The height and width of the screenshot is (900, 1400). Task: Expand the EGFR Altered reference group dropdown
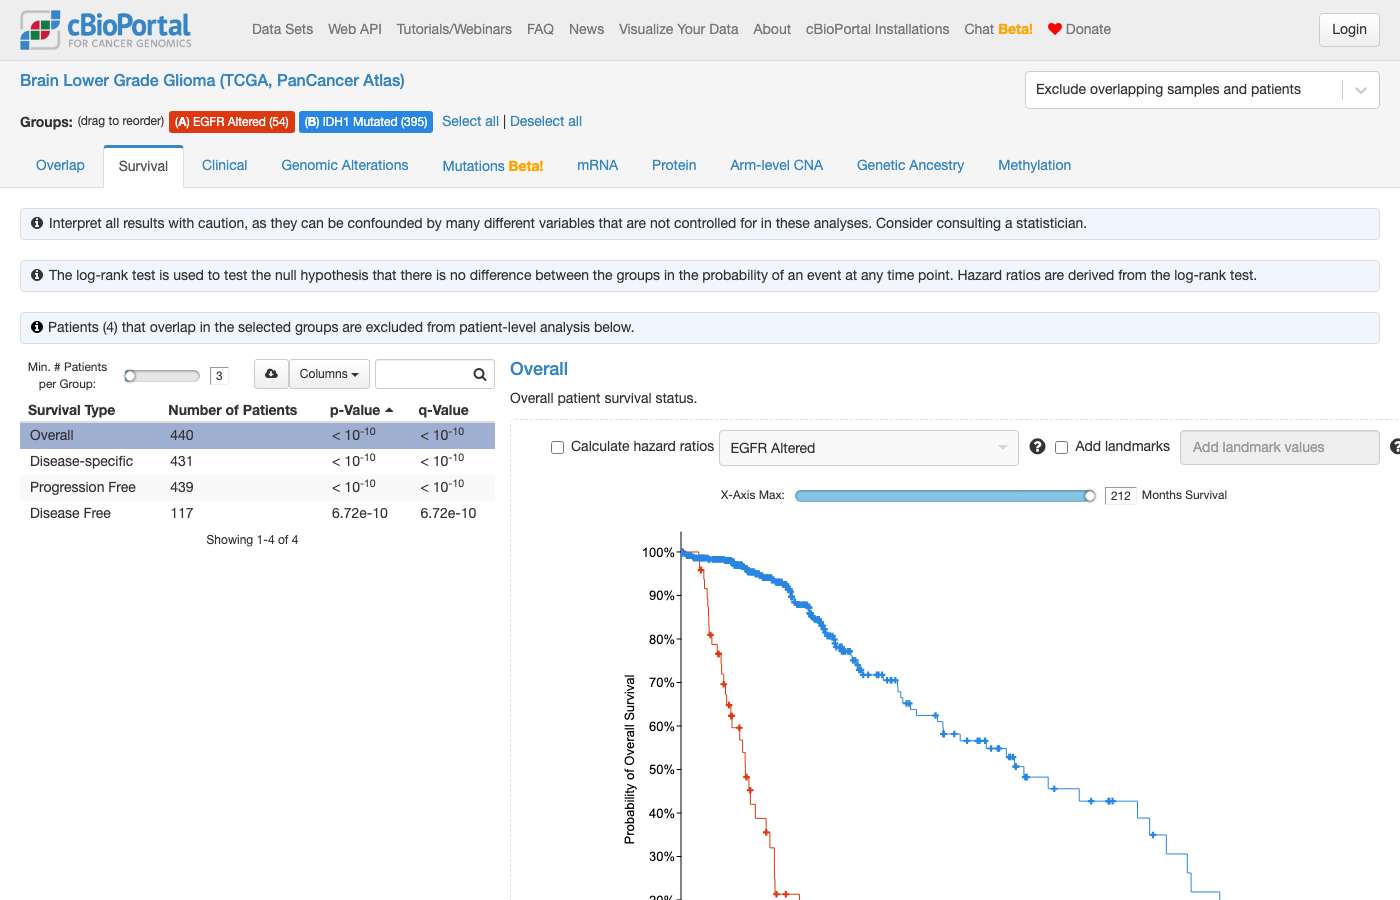point(869,448)
